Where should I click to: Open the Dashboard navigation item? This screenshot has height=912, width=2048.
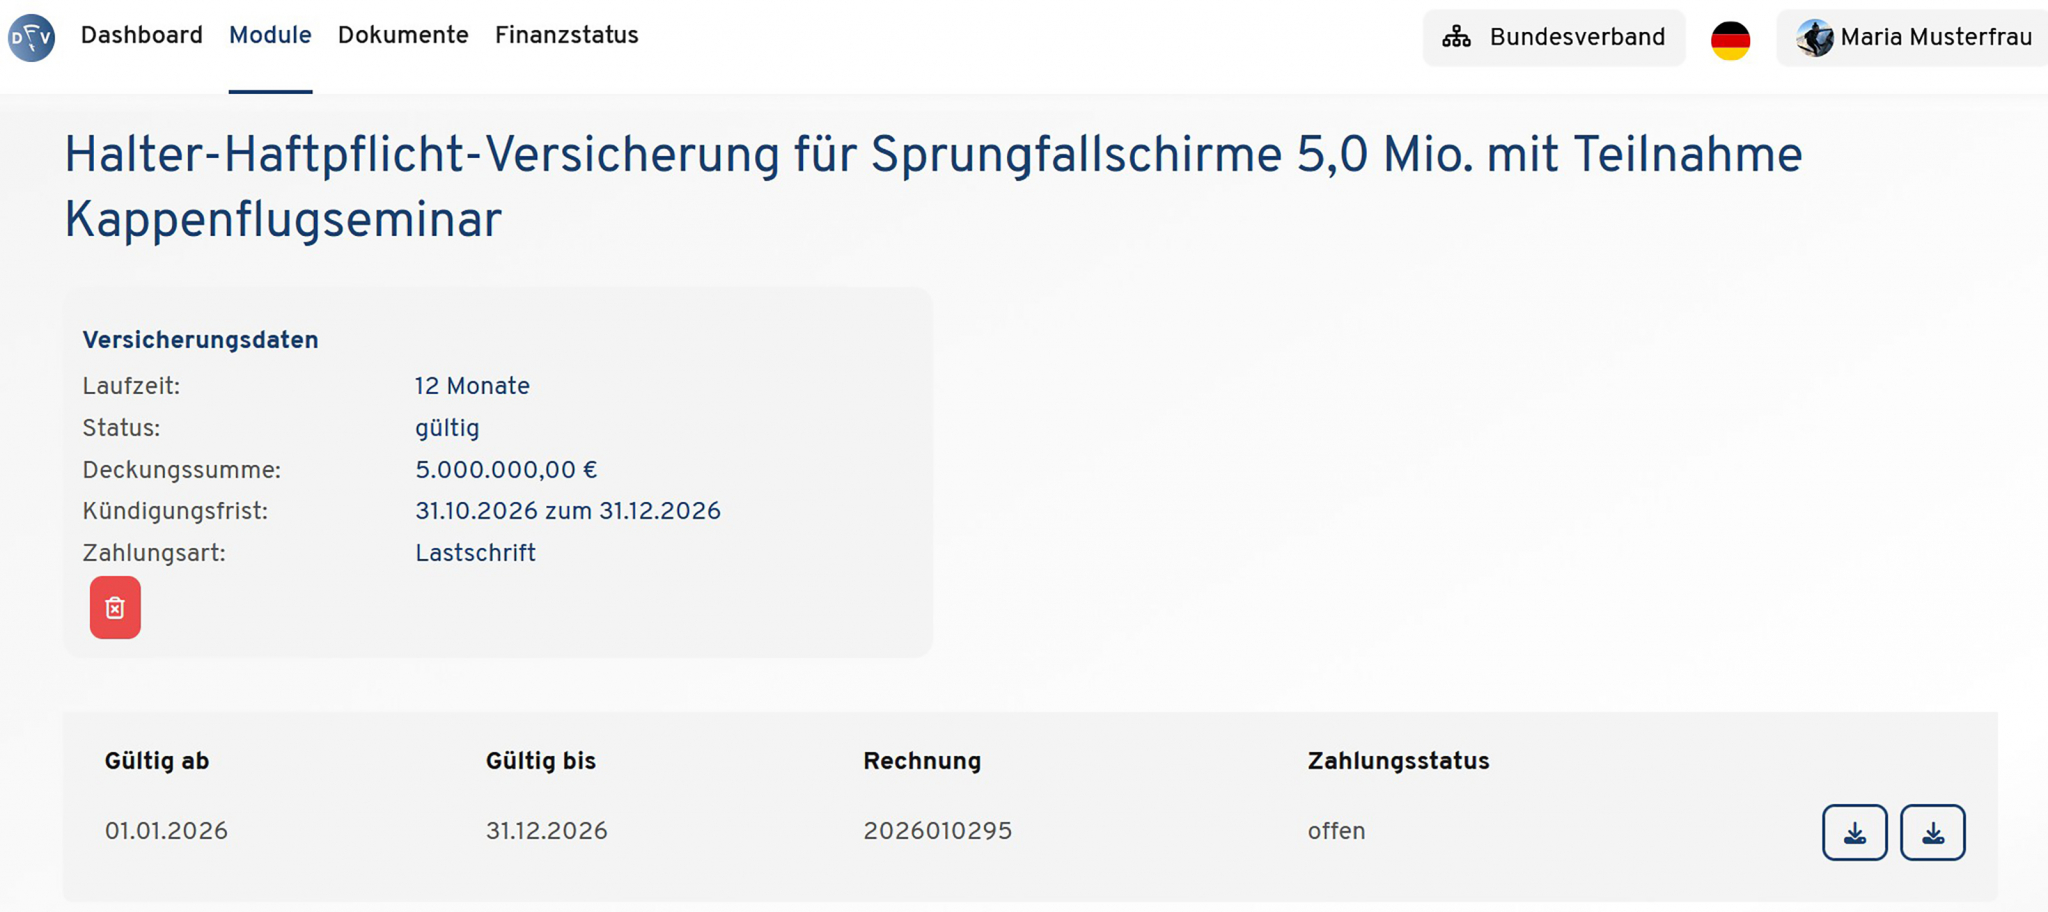142,36
